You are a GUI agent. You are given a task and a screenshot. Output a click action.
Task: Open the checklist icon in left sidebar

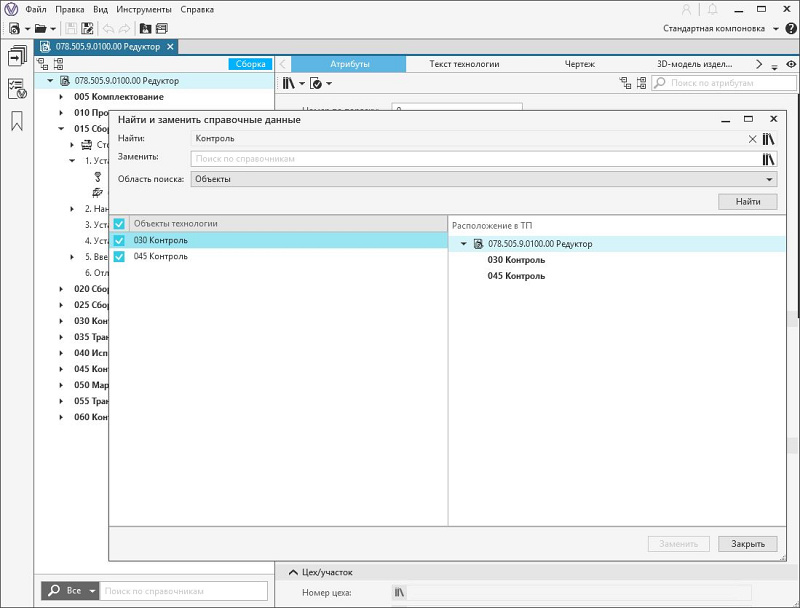click(17, 89)
